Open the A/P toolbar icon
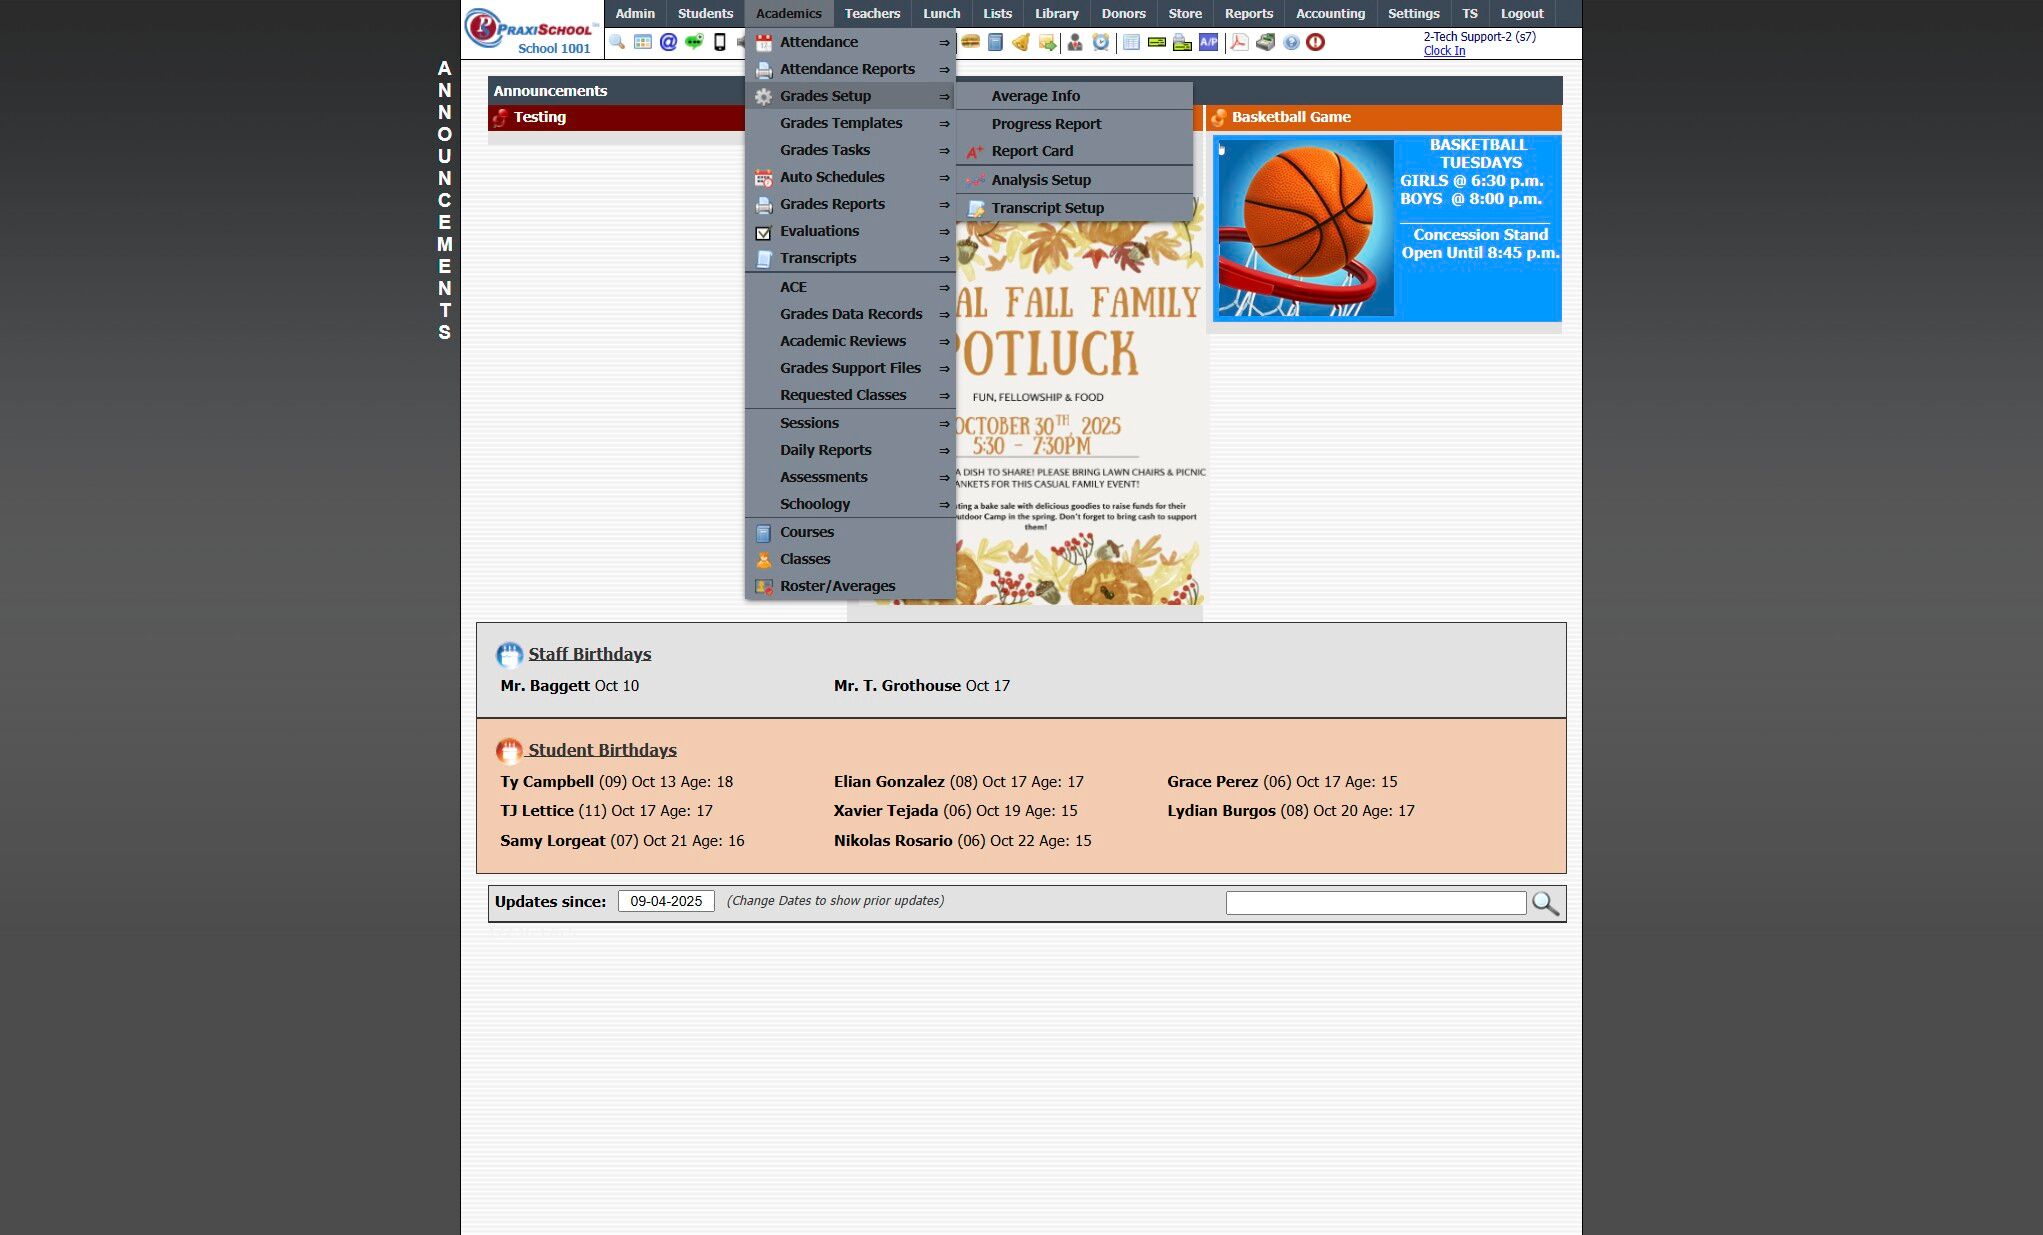This screenshot has width=2043, height=1235. point(1208,42)
